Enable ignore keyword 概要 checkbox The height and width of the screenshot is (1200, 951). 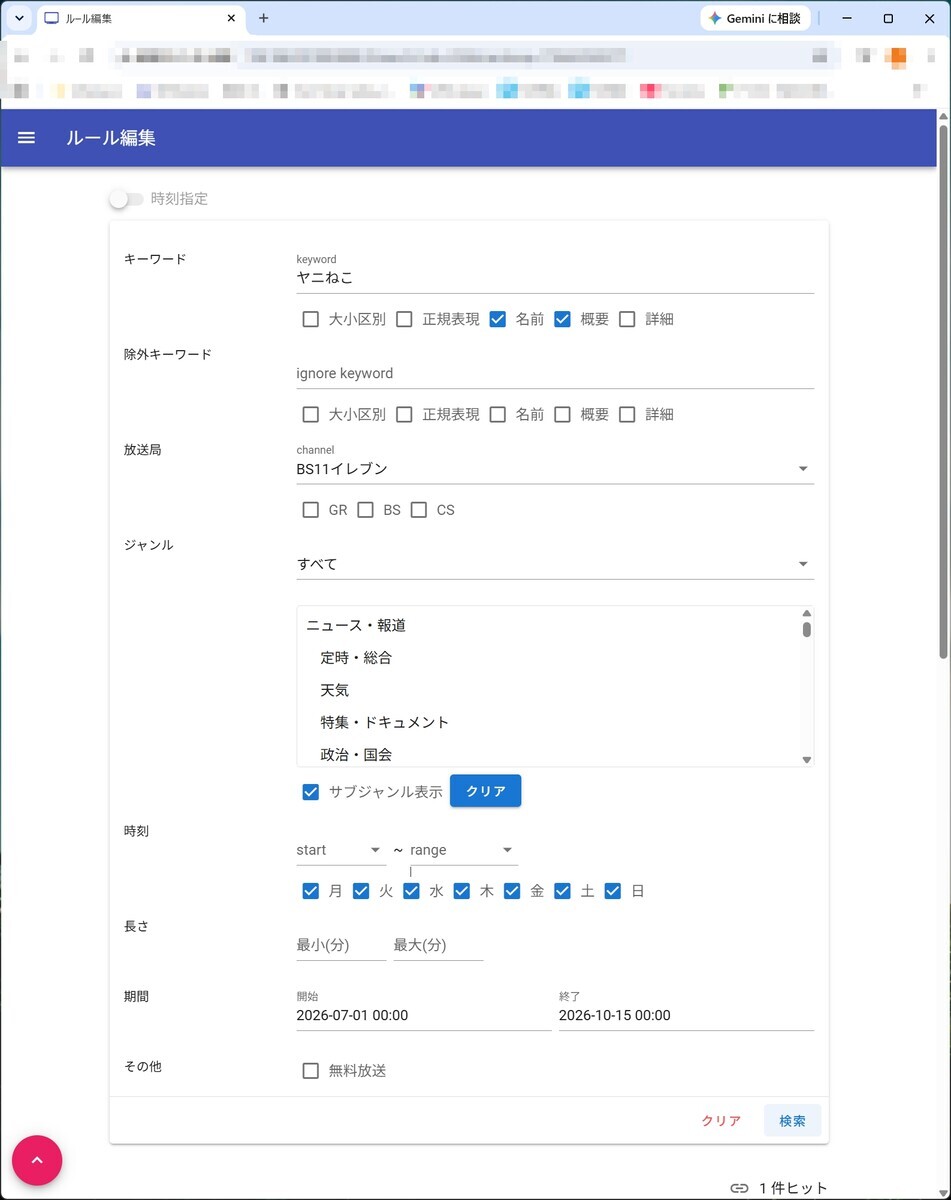[562, 414]
